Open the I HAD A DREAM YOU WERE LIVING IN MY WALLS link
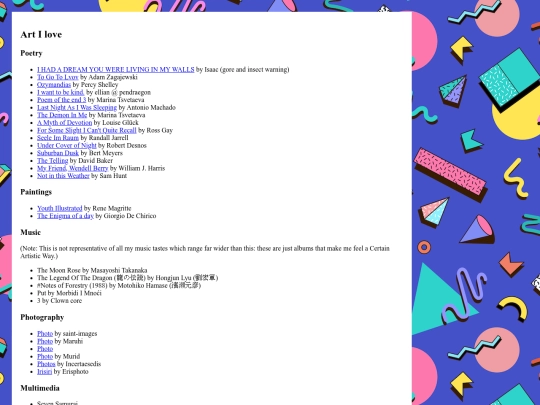This screenshot has height=405, width=540. pyautogui.click(x=116, y=70)
